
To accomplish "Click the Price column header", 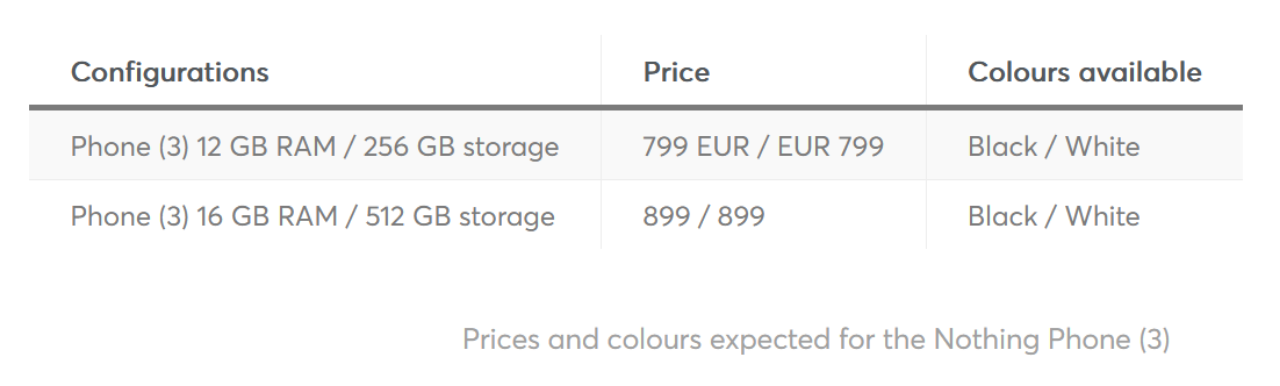I will coord(676,72).
